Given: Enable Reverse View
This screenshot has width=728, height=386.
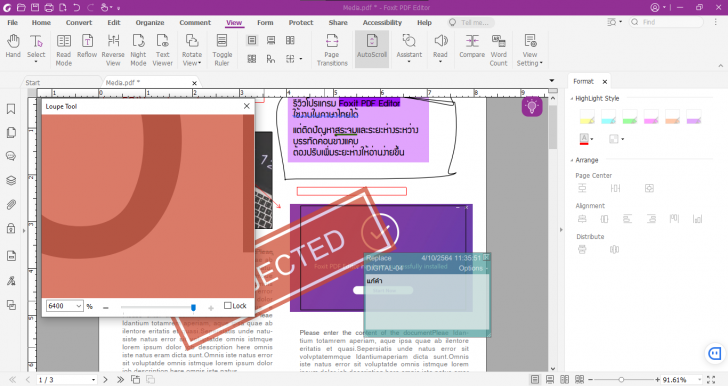Looking at the screenshot, I should pos(113,50).
